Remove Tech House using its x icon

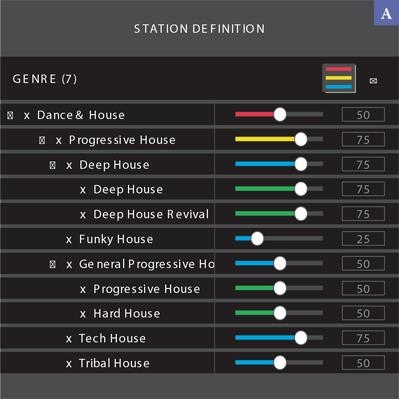[x=69, y=339]
